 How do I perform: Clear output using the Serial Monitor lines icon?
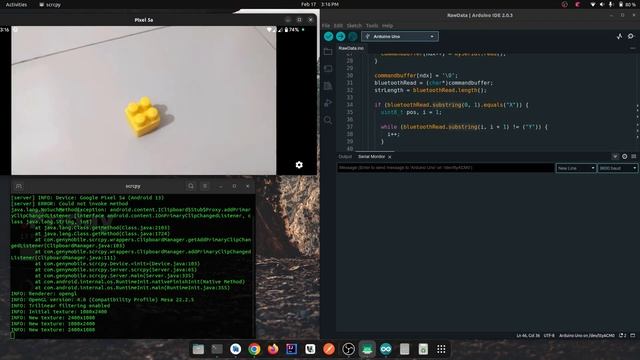point(633,156)
